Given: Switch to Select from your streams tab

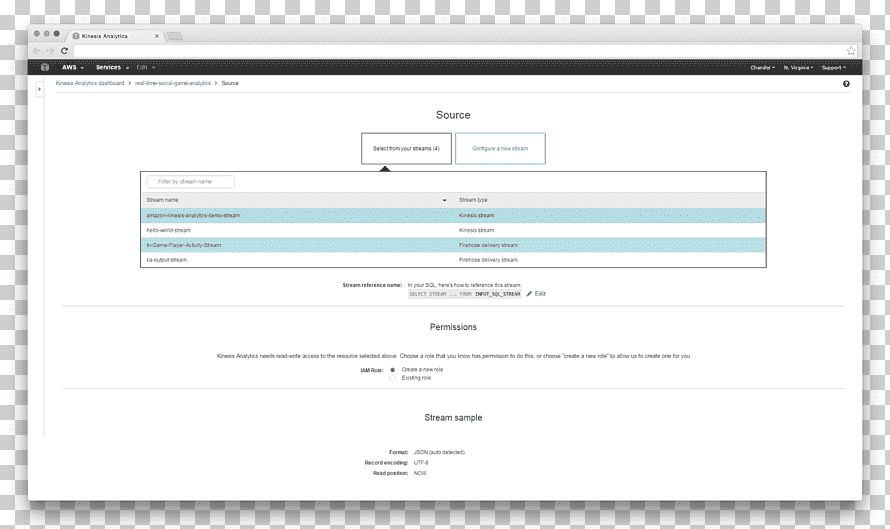Looking at the screenshot, I should point(406,149).
